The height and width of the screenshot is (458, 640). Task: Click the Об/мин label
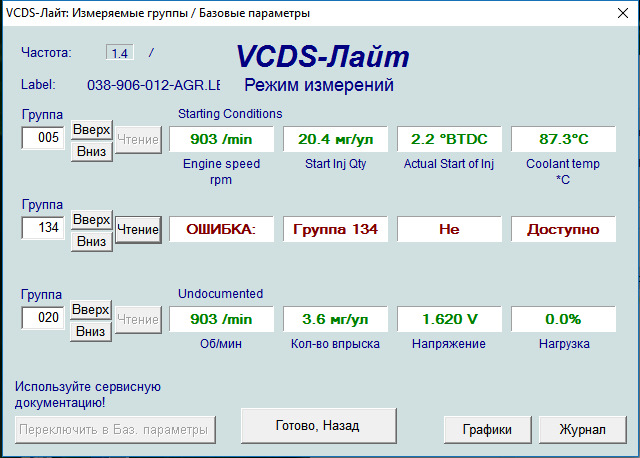point(221,344)
